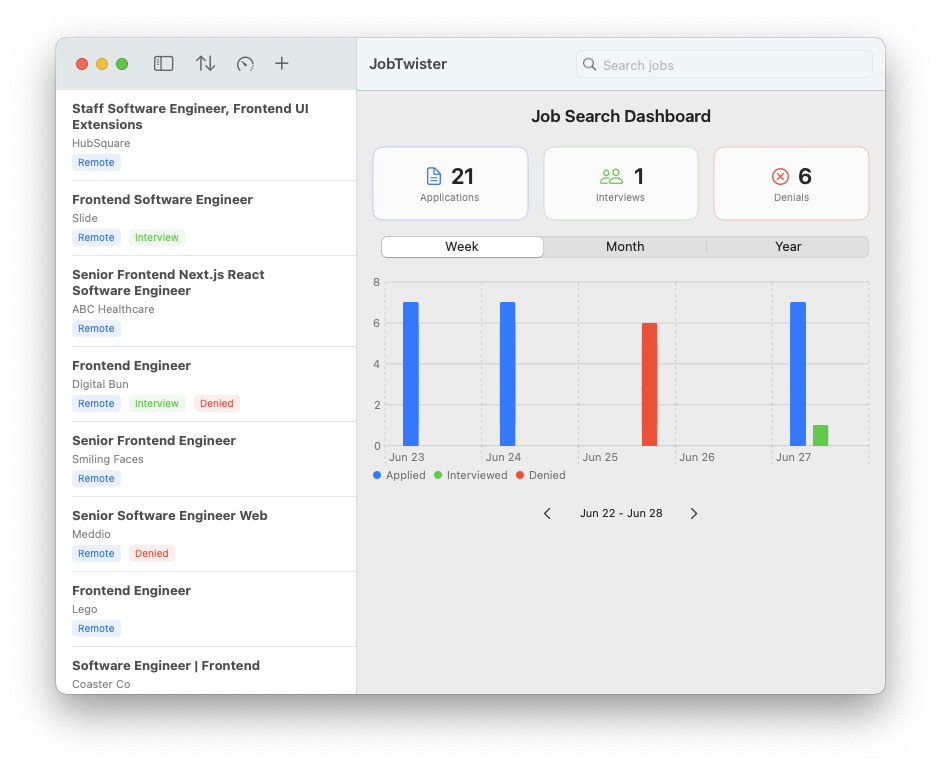Click the Interviews people icon

[x=612, y=176]
